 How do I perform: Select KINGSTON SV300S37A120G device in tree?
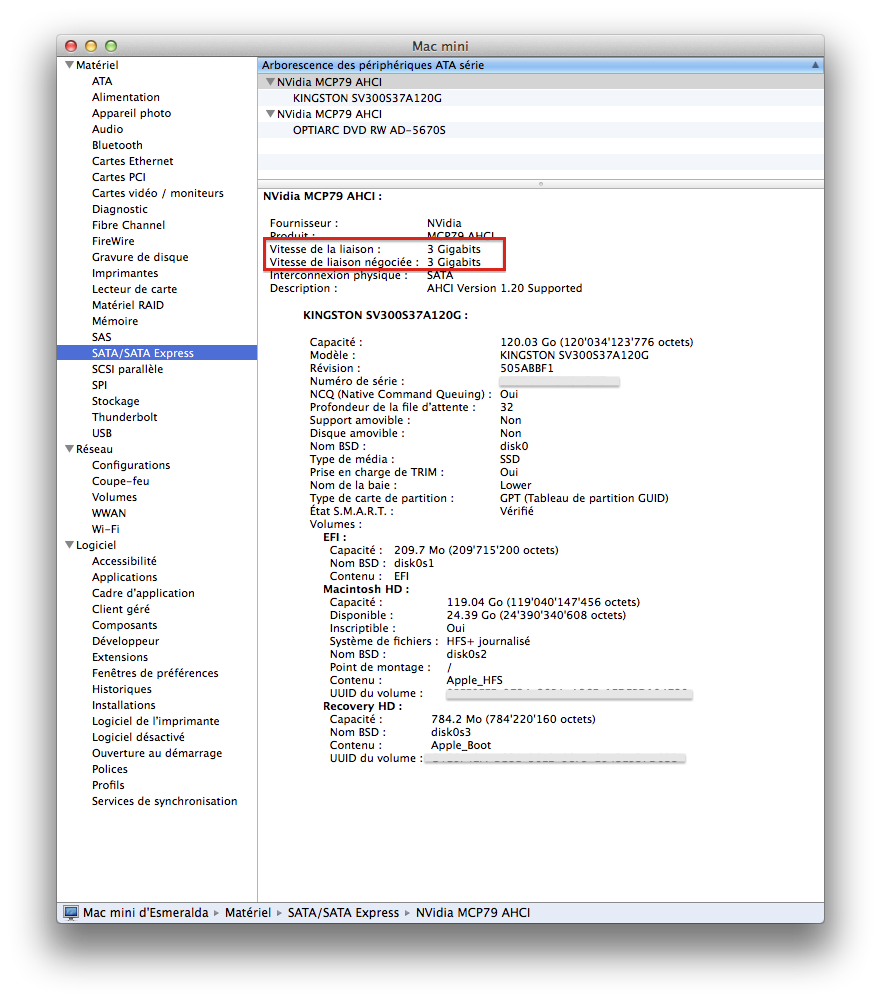367,98
